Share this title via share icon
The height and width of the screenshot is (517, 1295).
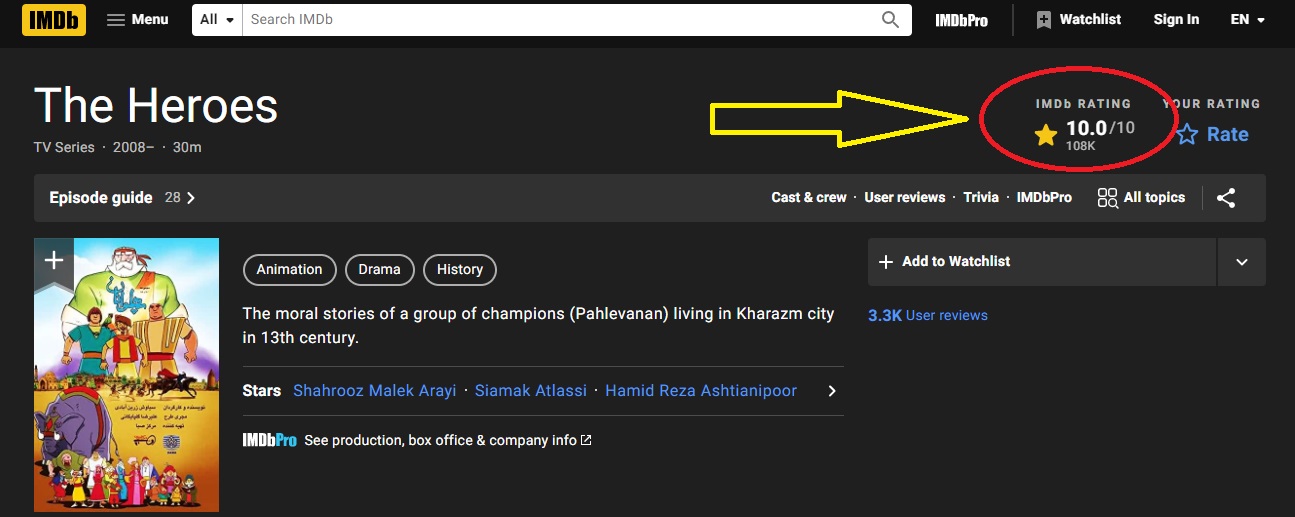click(x=1226, y=198)
